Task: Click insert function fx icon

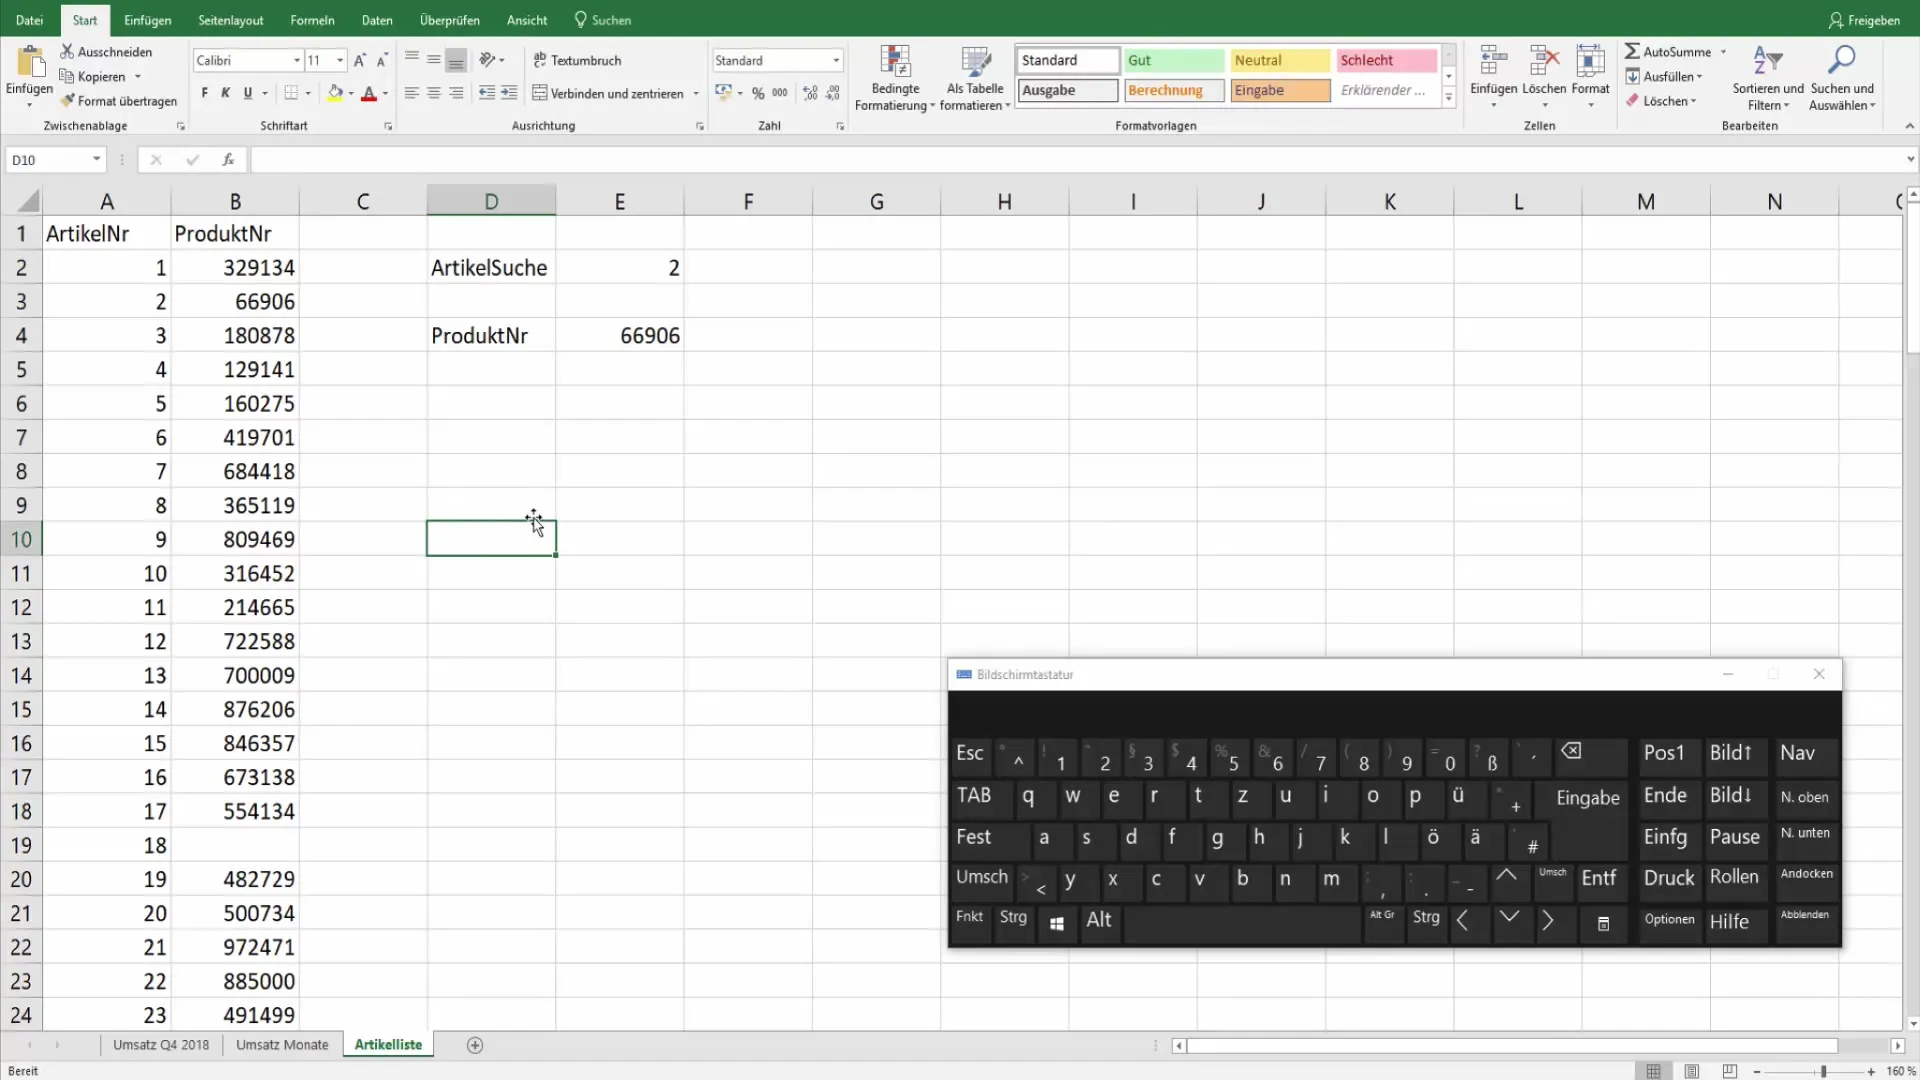Action: click(x=228, y=159)
